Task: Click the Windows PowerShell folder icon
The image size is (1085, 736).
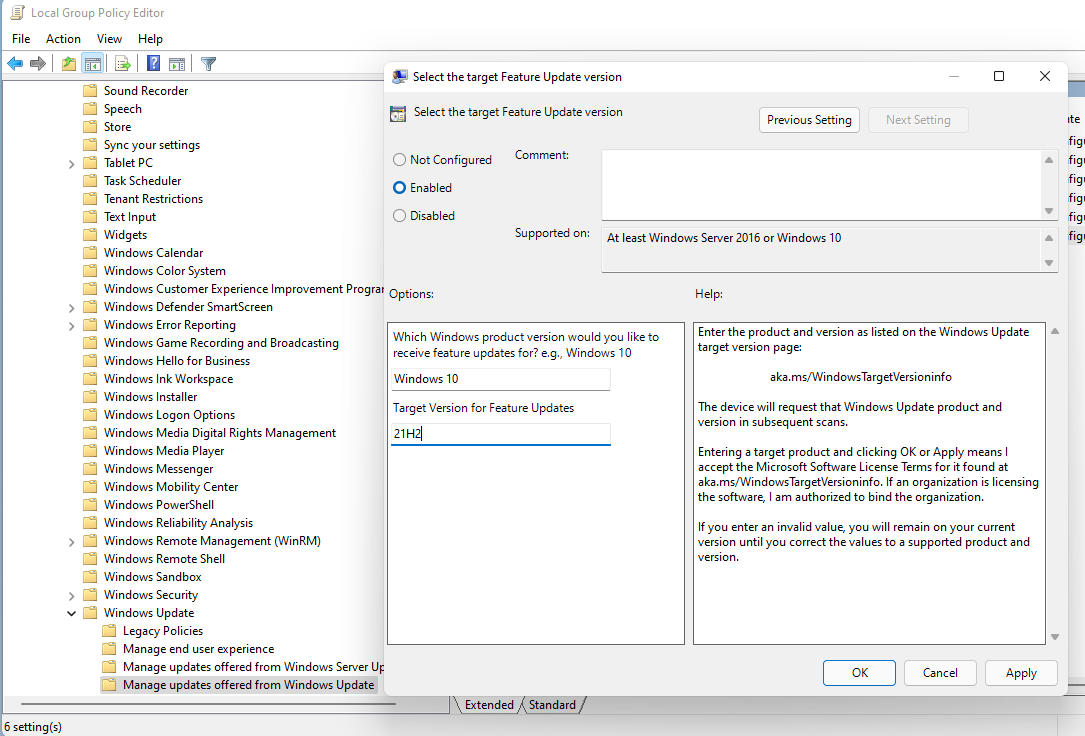Action: point(90,504)
